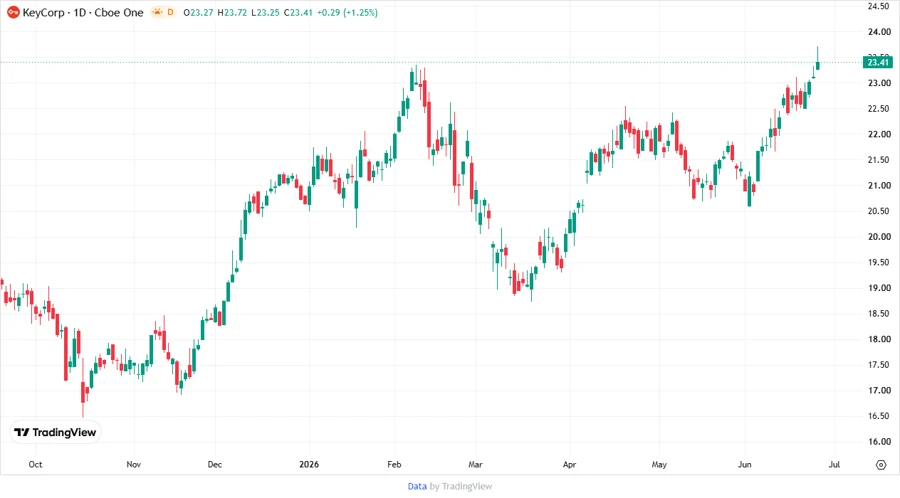
Task: Click the C23.41 close value
Action: pyautogui.click(x=298, y=12)
